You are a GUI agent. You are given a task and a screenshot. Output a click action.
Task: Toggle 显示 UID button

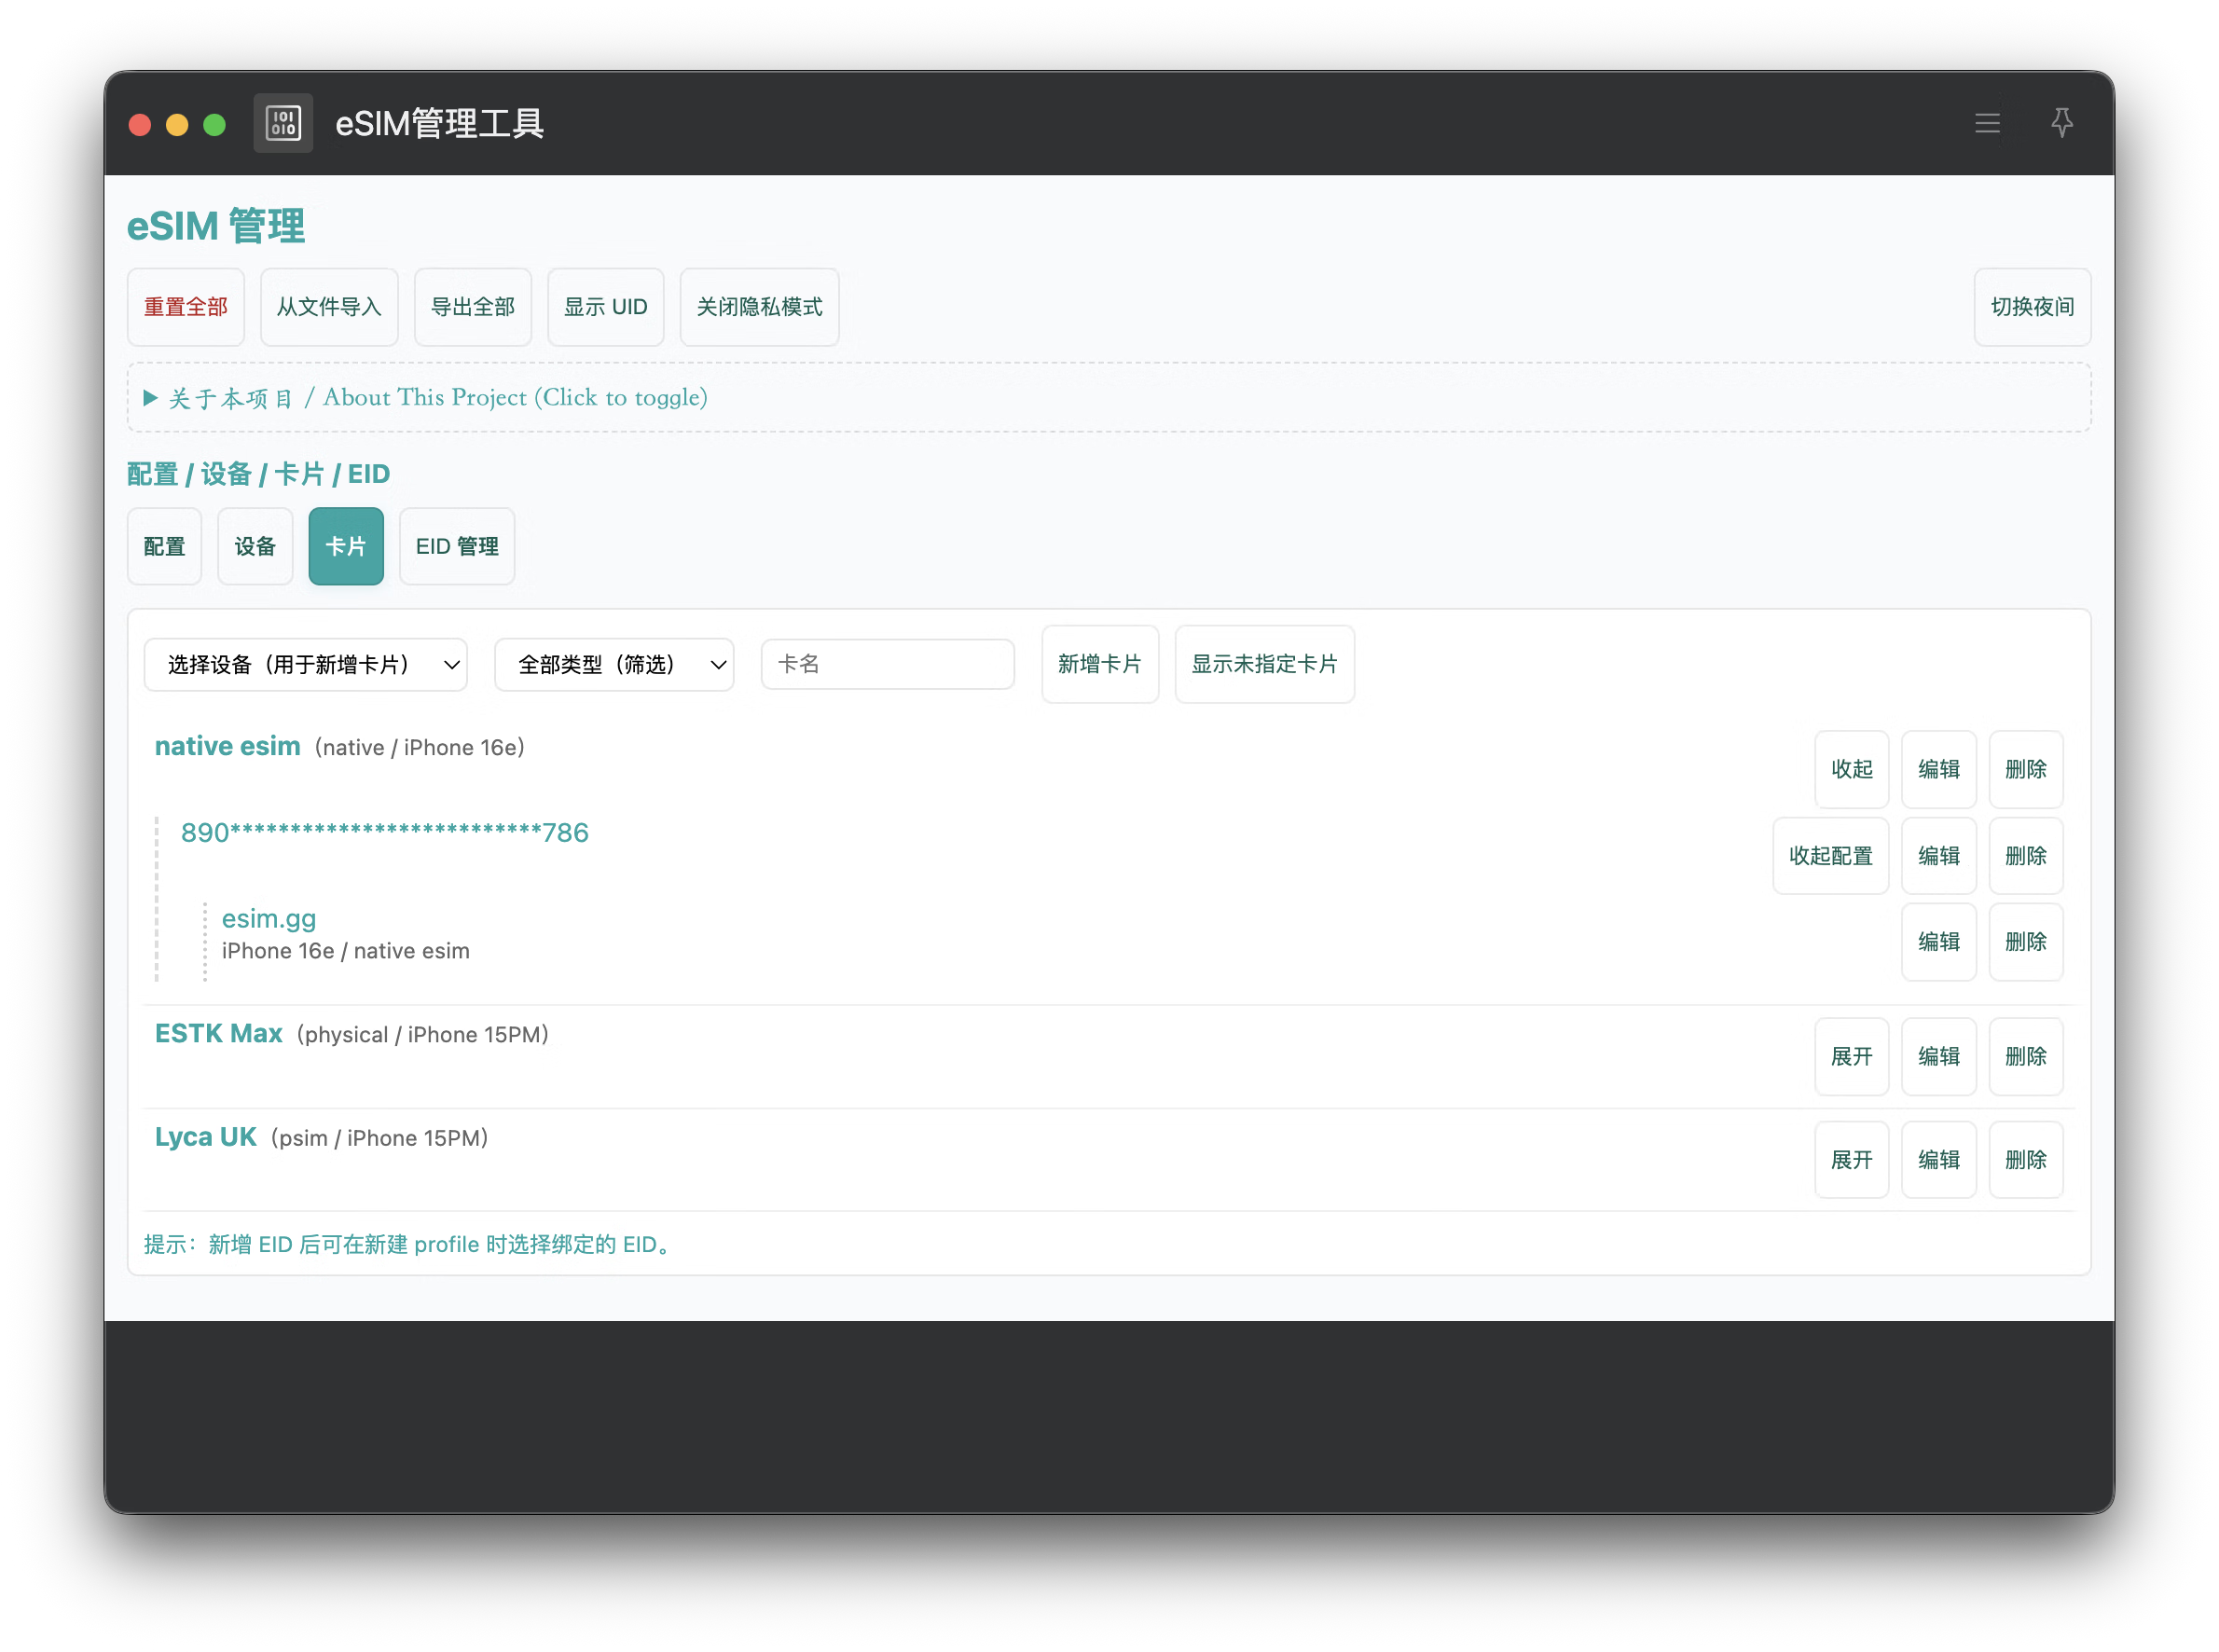[x=605, y=307]
